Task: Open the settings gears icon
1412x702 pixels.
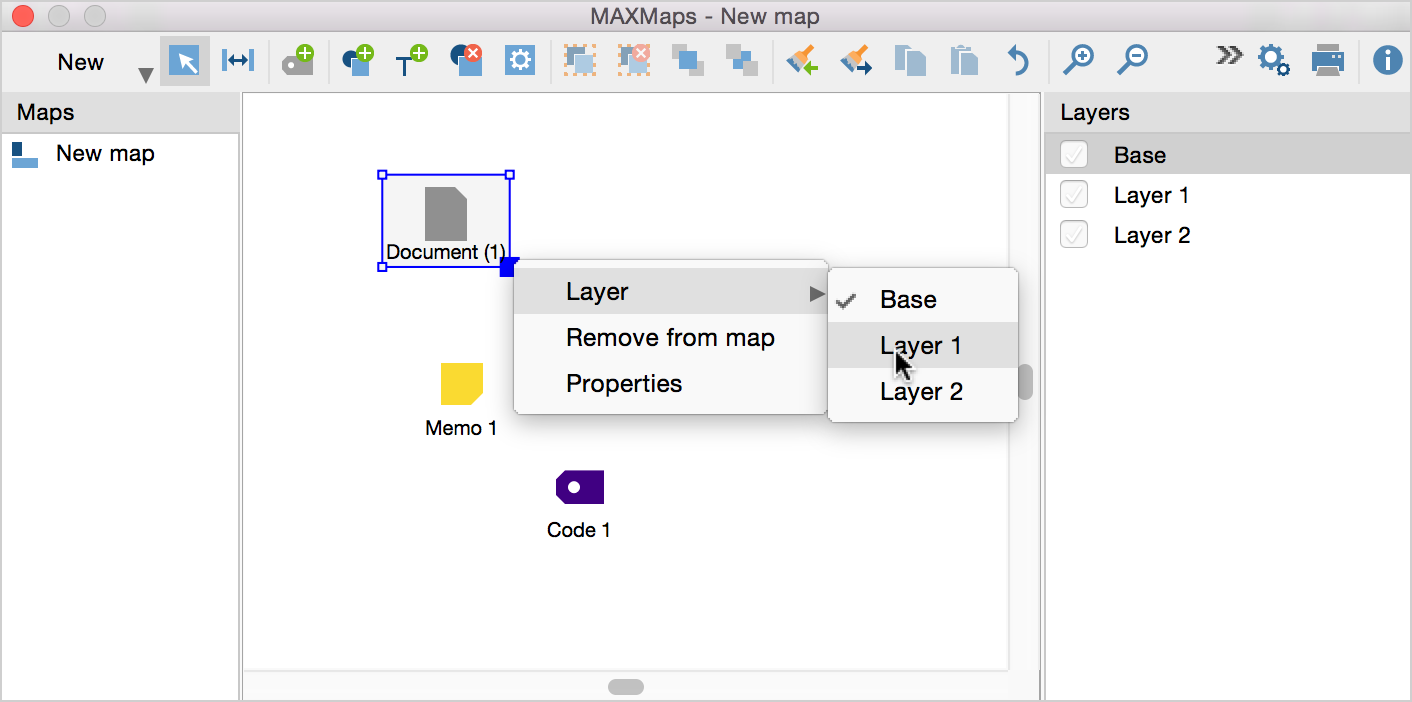Action: pos(1273,61)
